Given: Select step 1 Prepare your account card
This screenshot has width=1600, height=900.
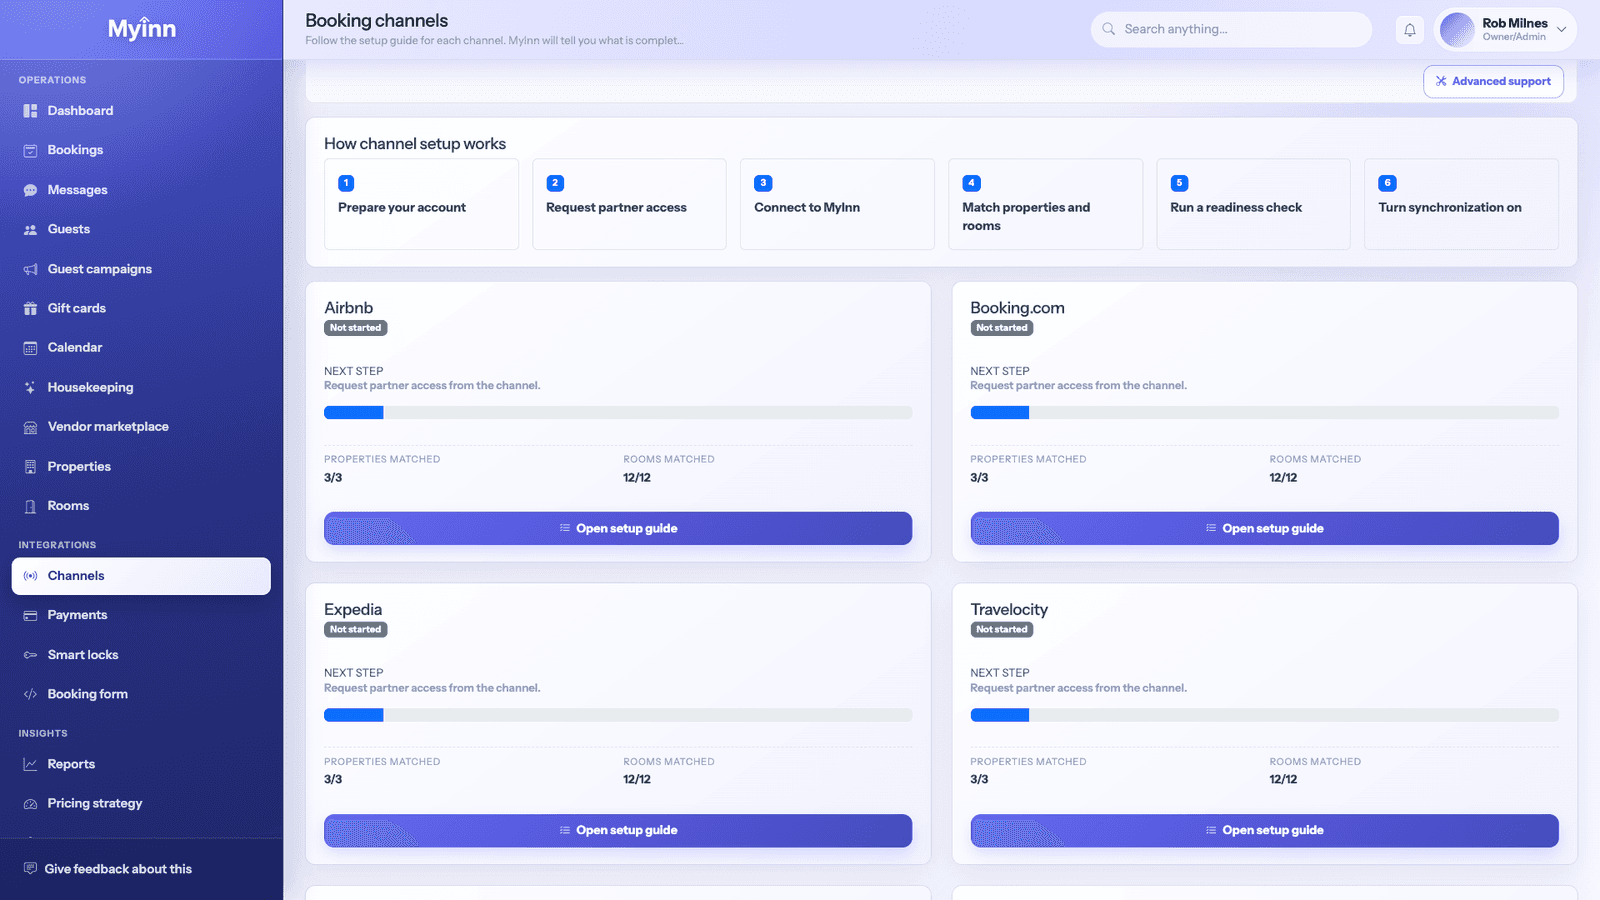Looking at the screenshot, I should click(421, 204).
